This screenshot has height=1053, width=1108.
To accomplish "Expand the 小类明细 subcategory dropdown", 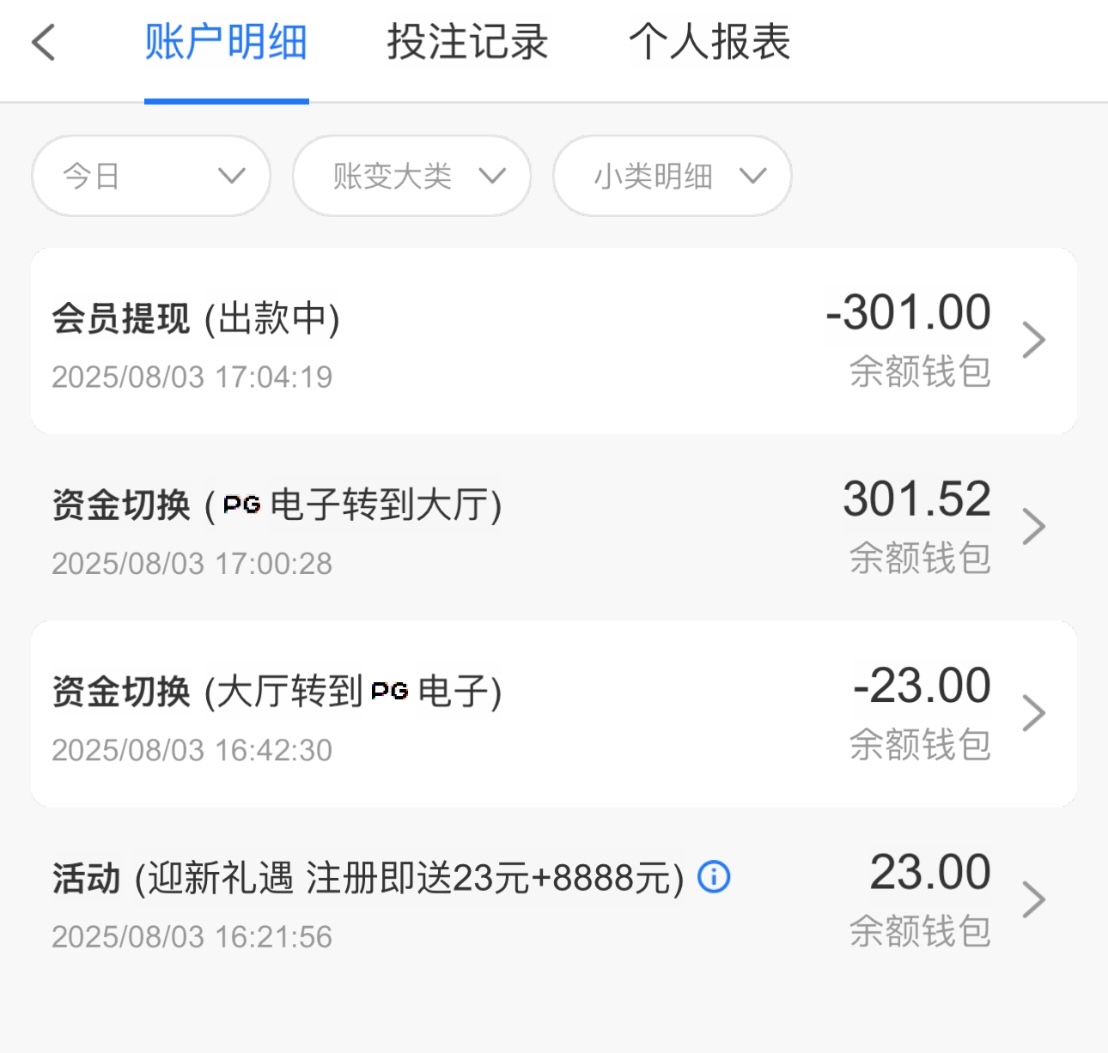I will pos(672,176).
